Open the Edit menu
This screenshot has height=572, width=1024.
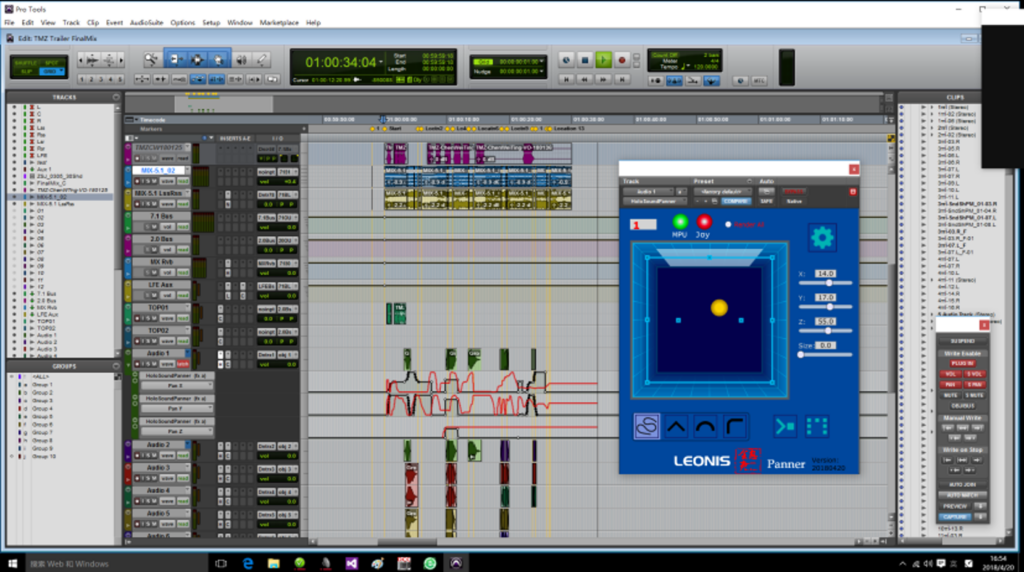[x=27, y=22]
